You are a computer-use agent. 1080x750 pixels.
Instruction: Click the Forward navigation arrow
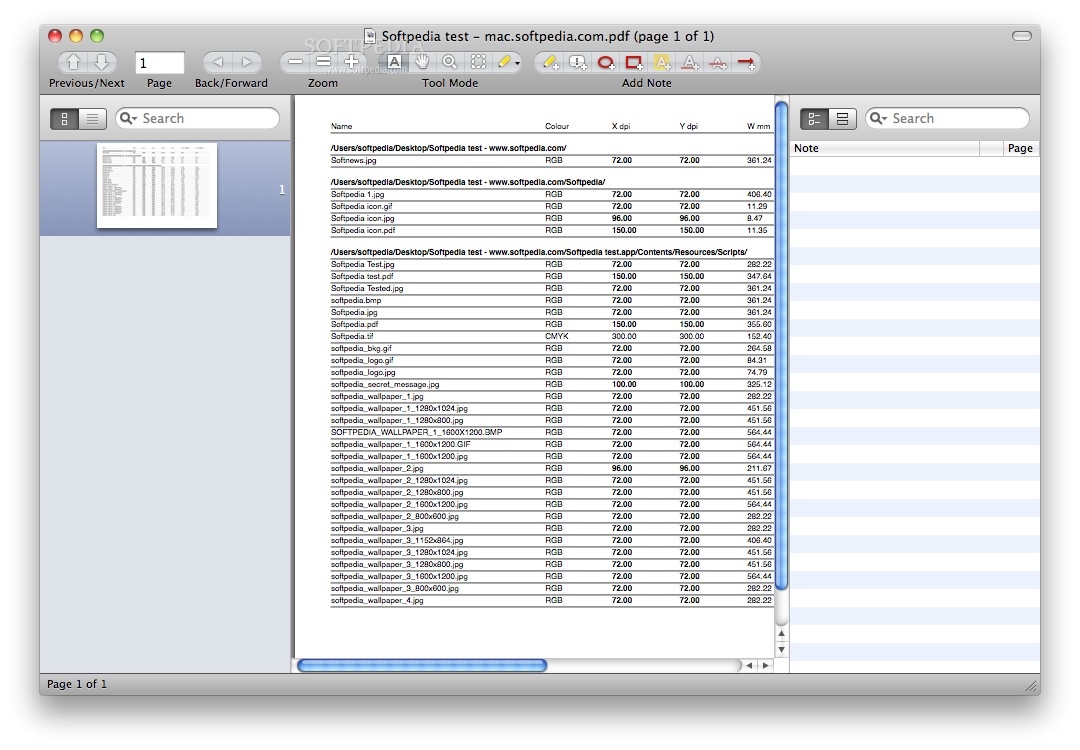coord(247,63)
